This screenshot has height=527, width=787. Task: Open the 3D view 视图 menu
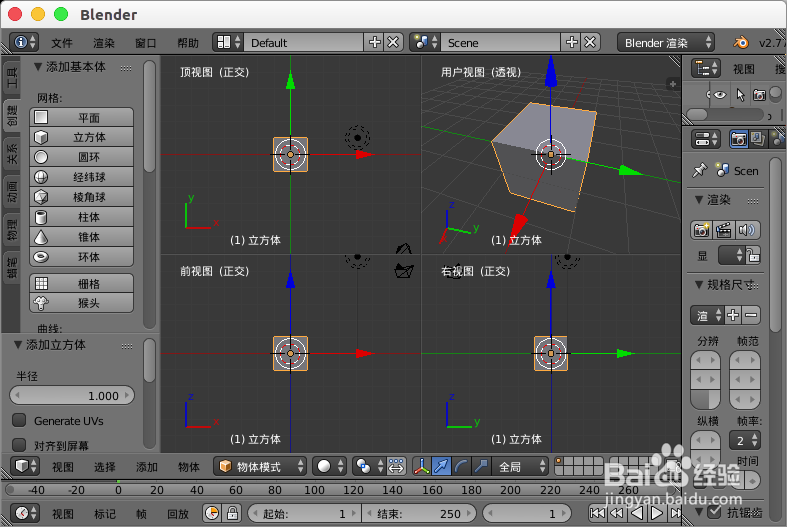tap(63, 467)
